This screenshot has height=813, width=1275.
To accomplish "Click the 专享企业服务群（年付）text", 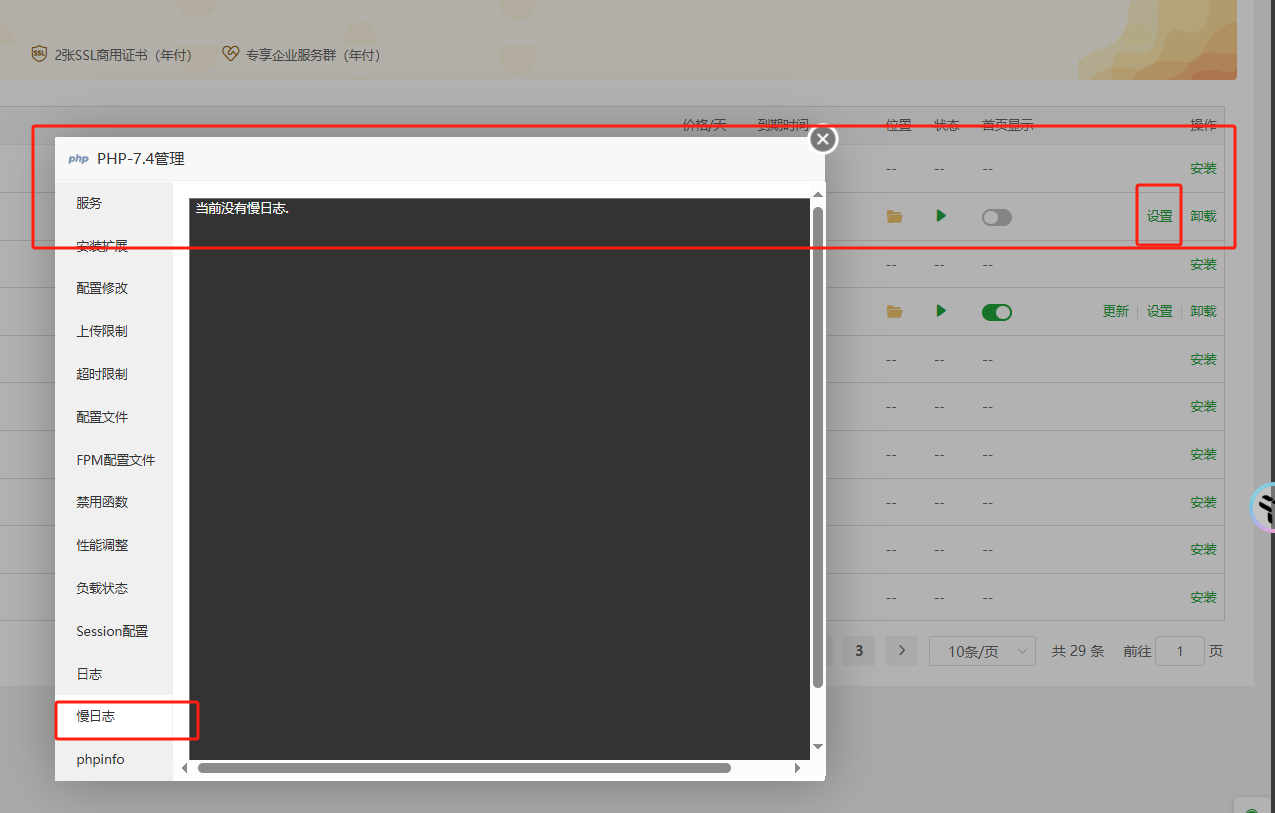I will coord(313,55).
